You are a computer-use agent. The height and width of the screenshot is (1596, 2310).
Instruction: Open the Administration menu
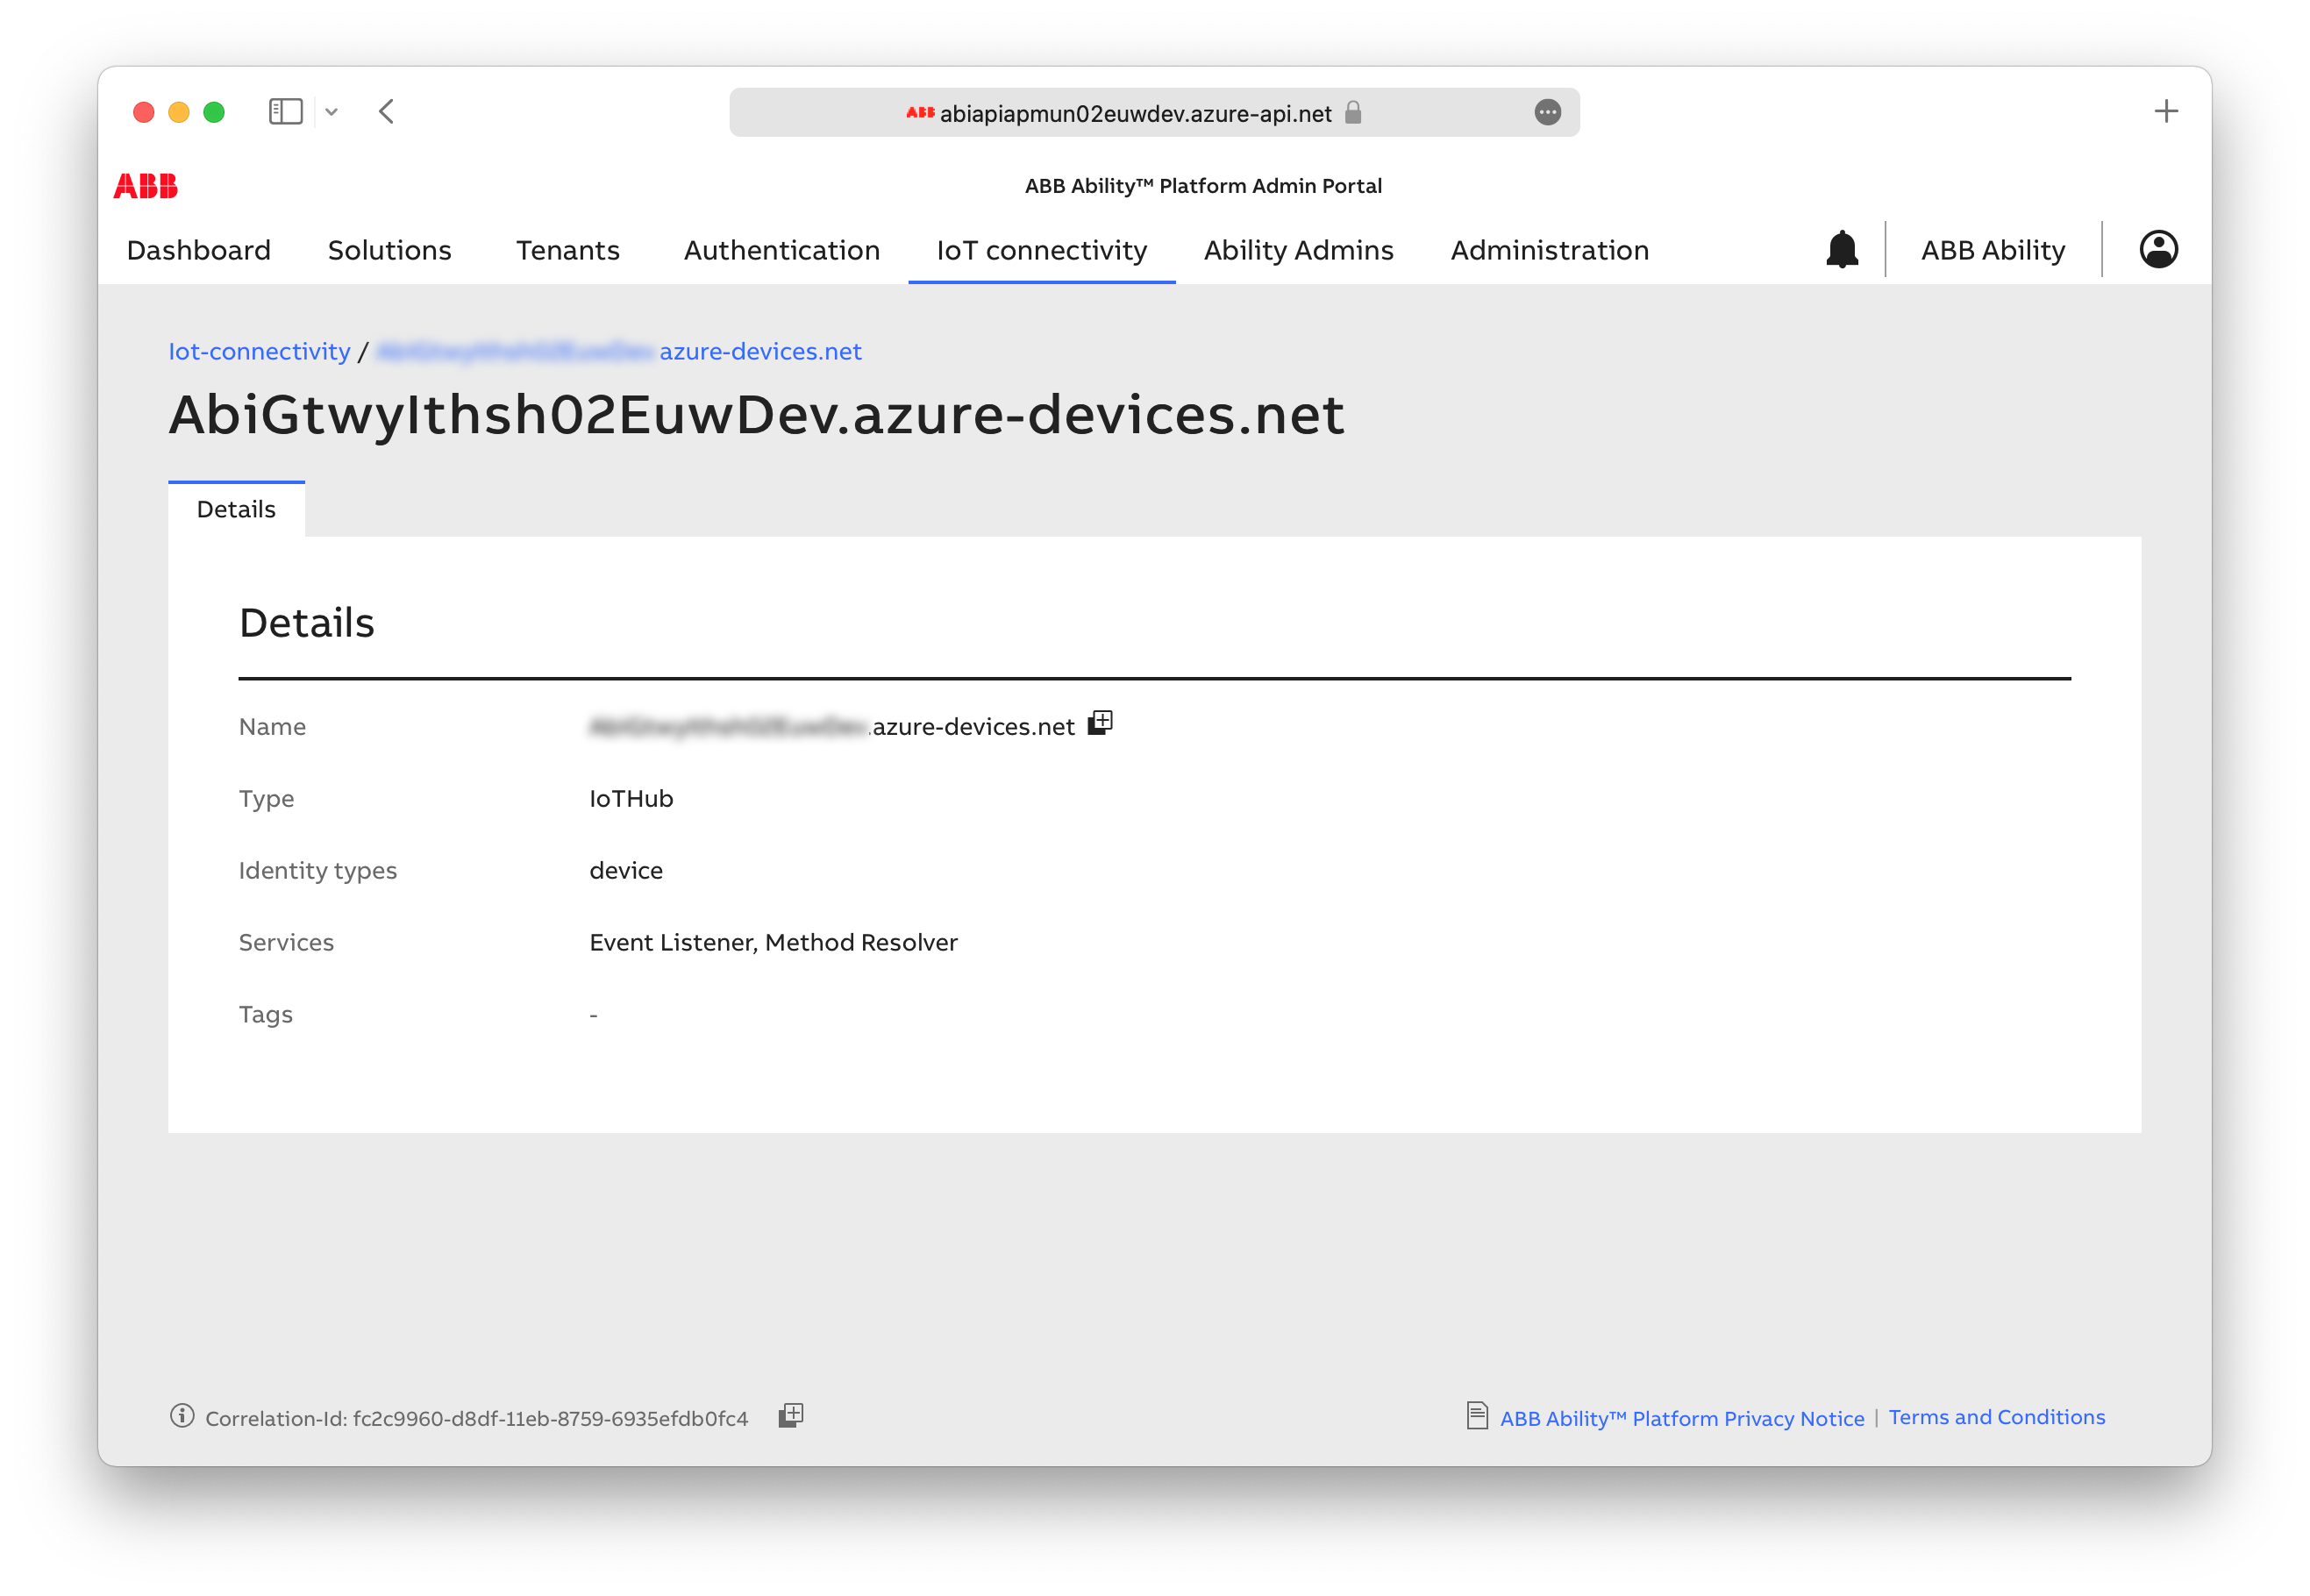pyautogui.click(x=1549, y=250)
